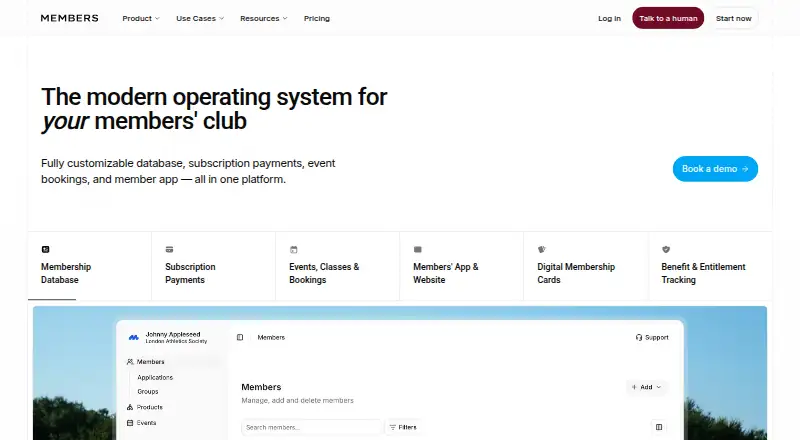Click the Log in link

(x=609, y=18)
